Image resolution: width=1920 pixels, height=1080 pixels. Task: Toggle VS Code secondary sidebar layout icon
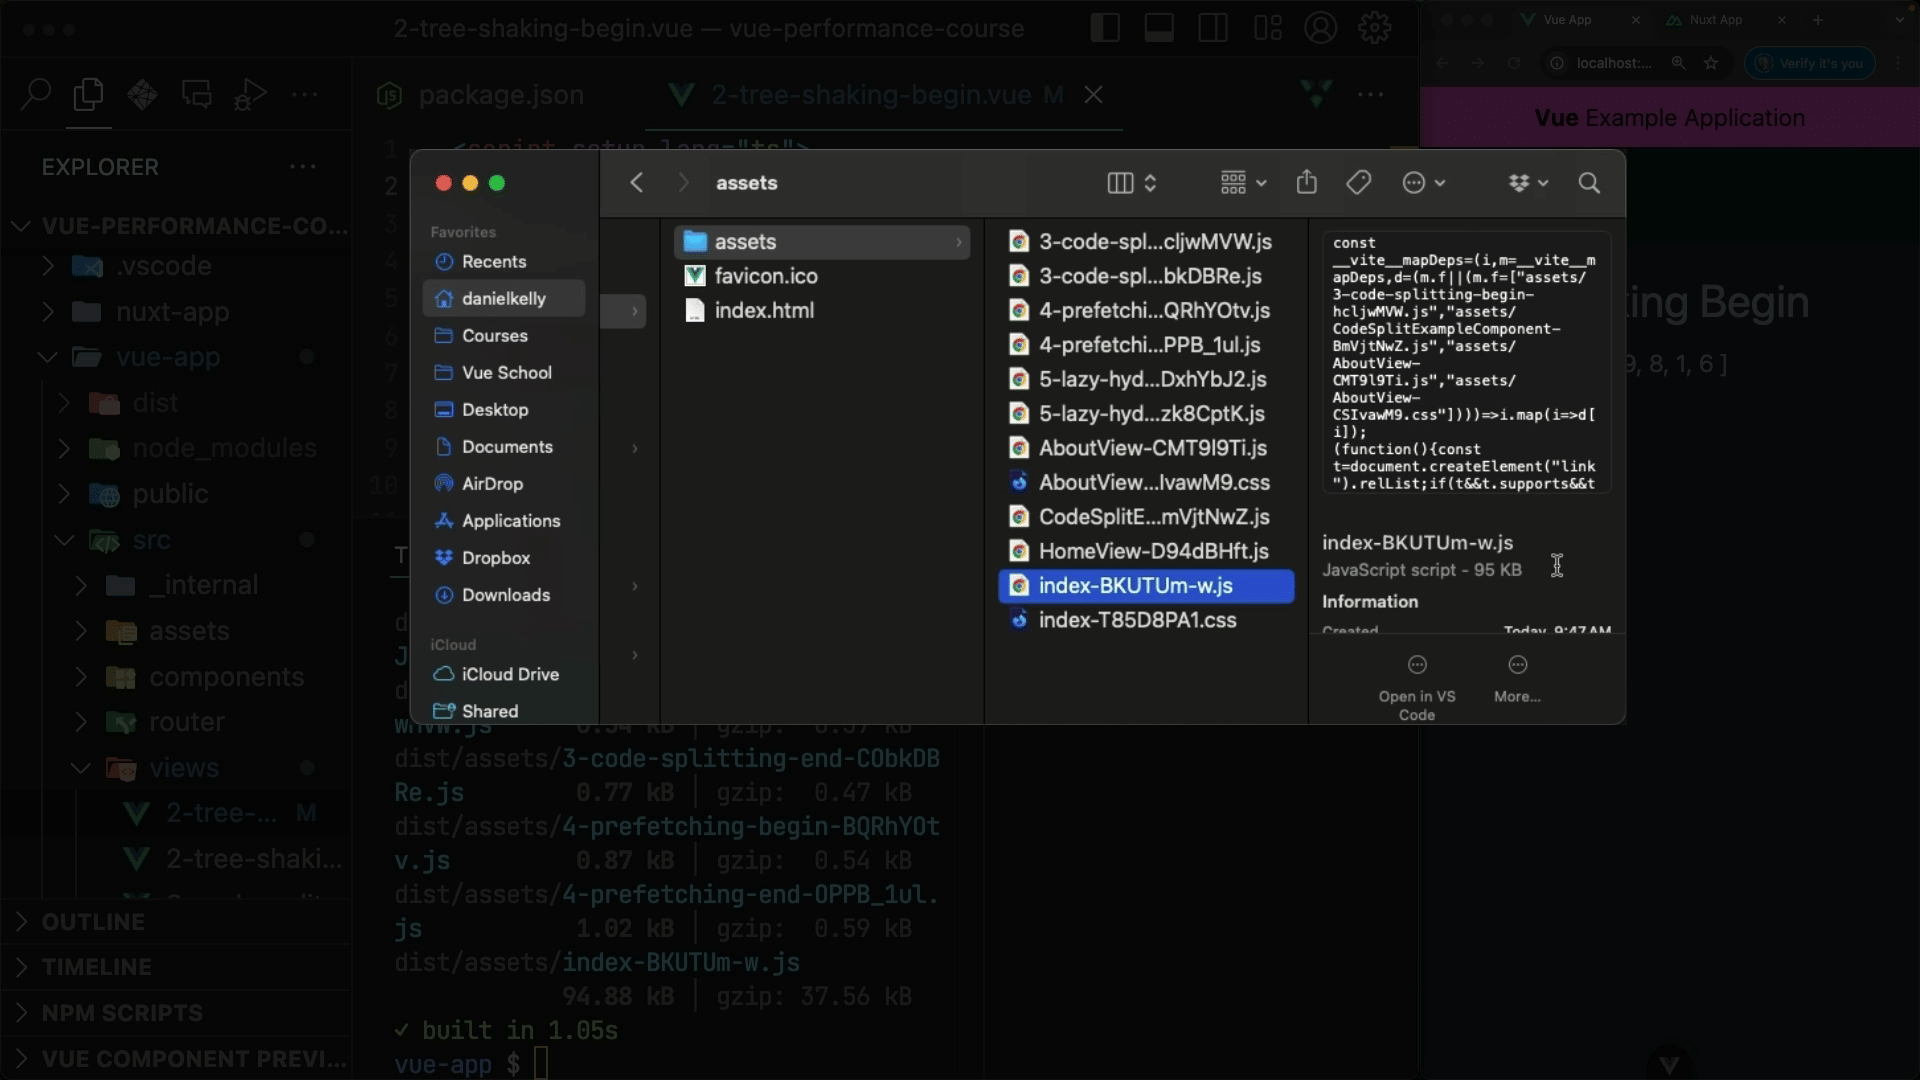pyautogui.click(x=1213, y=28)
